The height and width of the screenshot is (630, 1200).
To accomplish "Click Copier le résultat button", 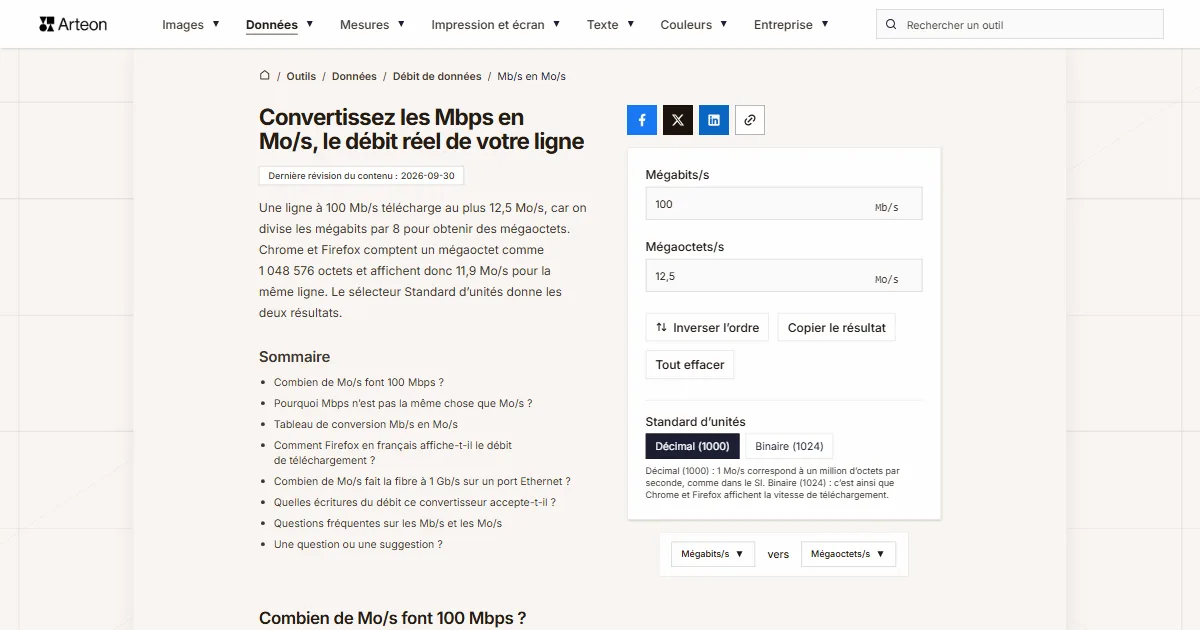I will coord(837,328).
